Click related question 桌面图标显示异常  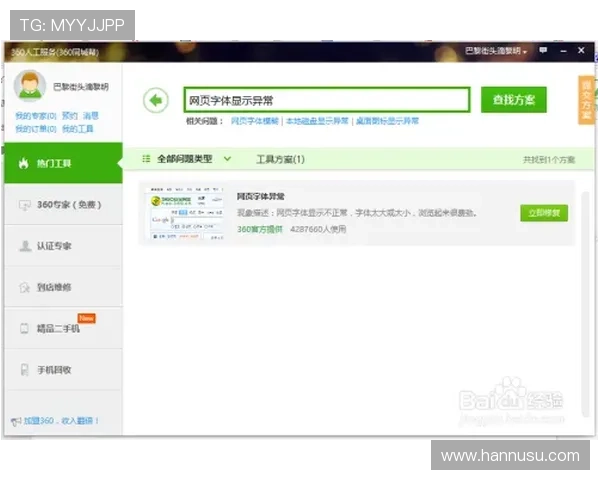pos(387,121)
